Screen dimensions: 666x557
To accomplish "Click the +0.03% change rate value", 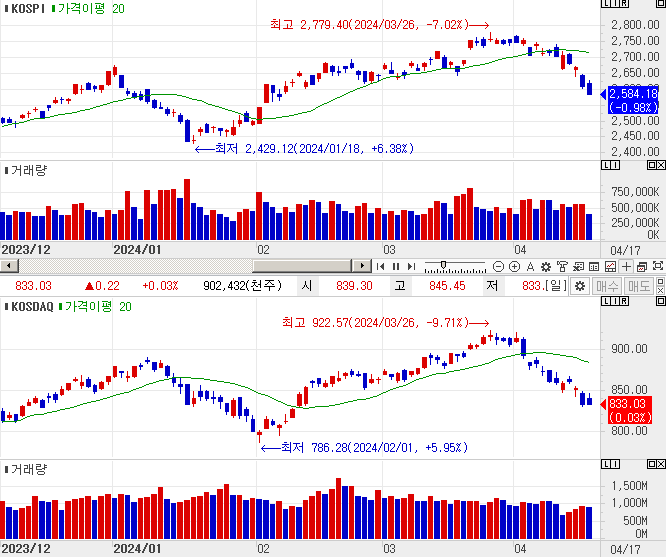I will click(161, 286).
